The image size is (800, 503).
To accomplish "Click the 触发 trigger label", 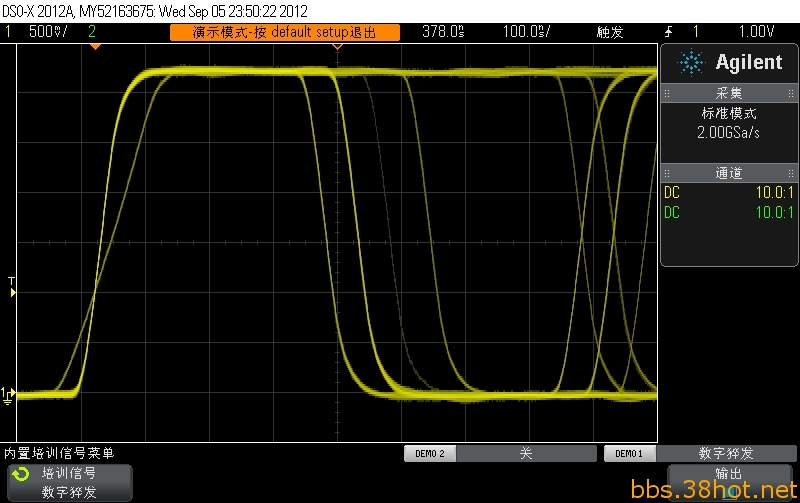I will [x=610, y=32].
